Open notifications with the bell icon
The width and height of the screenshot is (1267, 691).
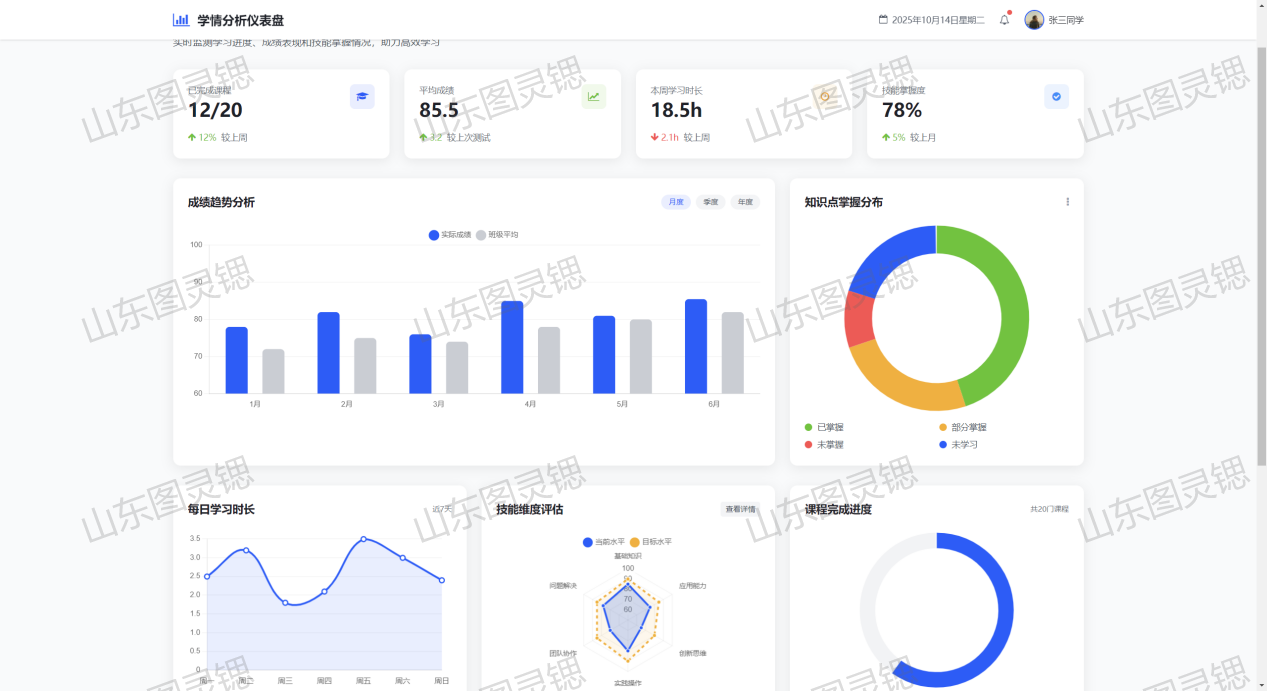click(x=1004, y=20)
